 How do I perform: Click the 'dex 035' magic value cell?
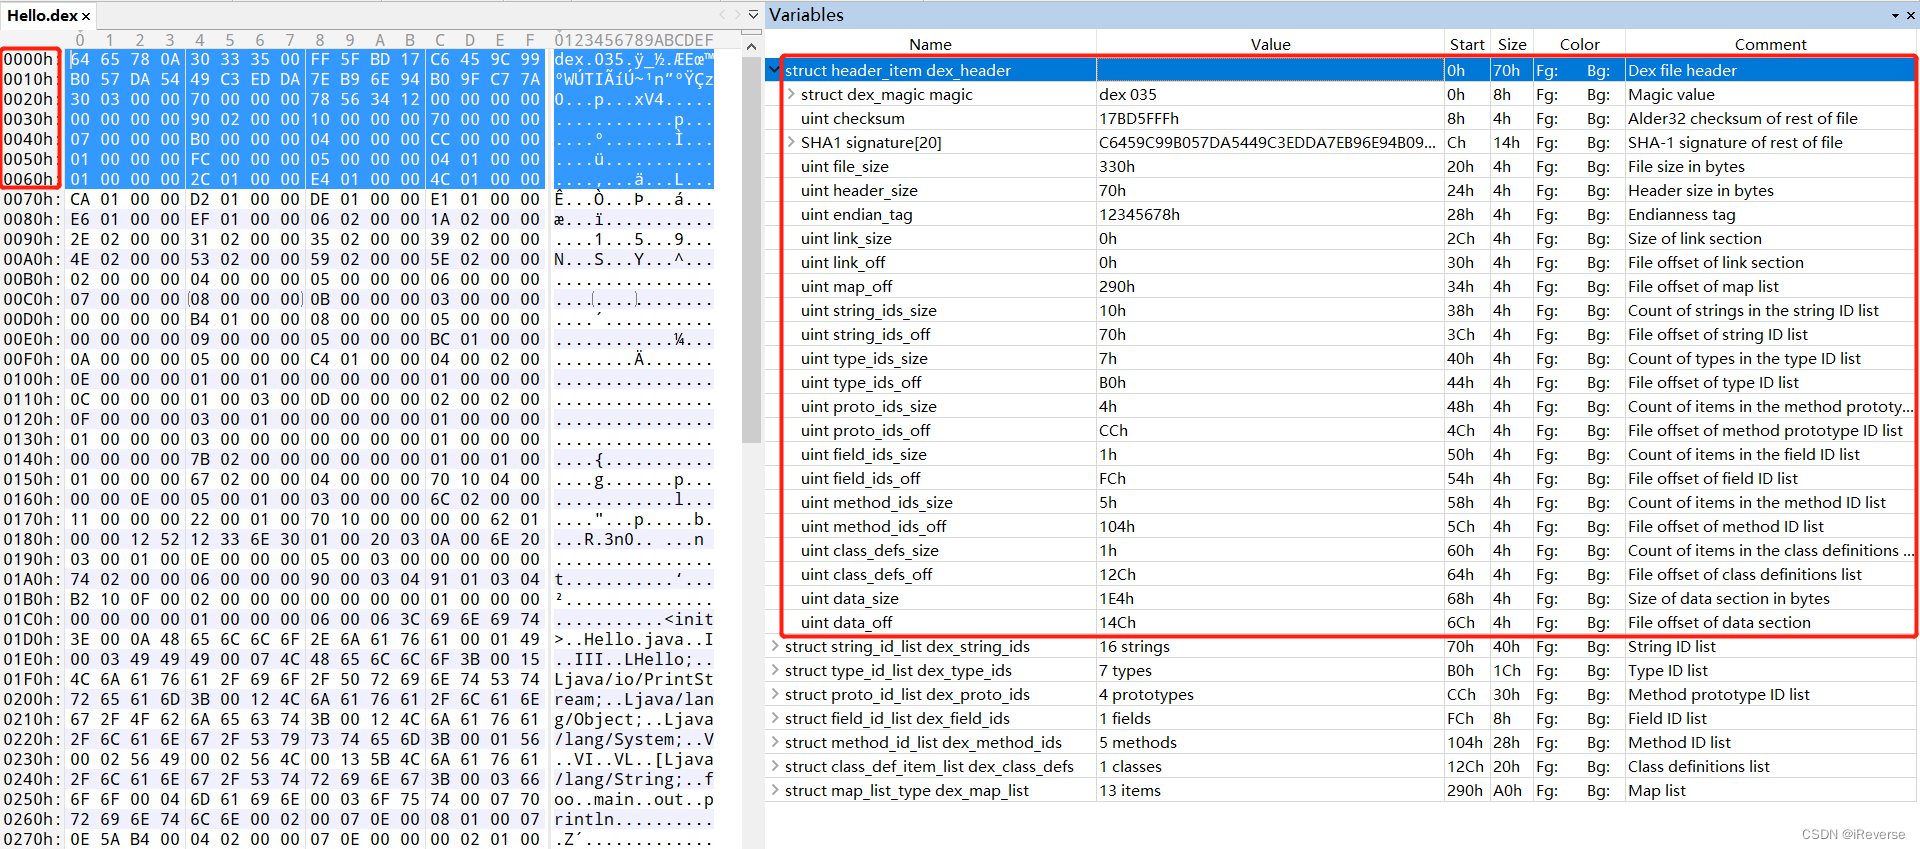1270,94
